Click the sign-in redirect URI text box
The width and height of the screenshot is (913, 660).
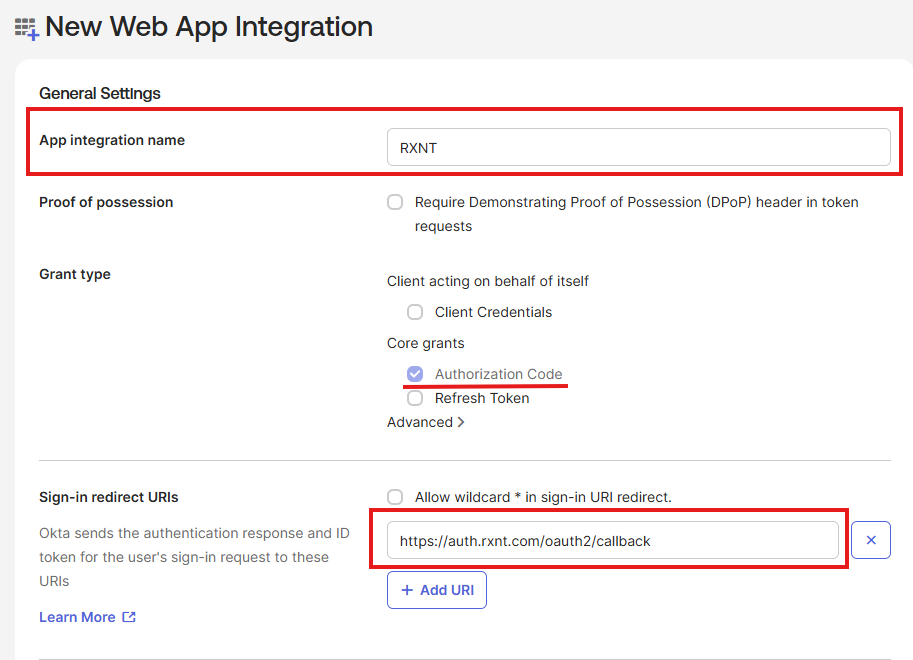(612, 540)
